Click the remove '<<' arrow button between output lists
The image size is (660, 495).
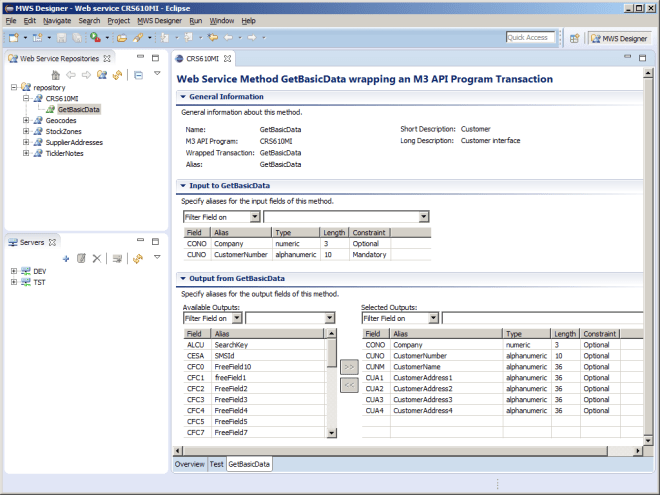click(x=349, y=385)
